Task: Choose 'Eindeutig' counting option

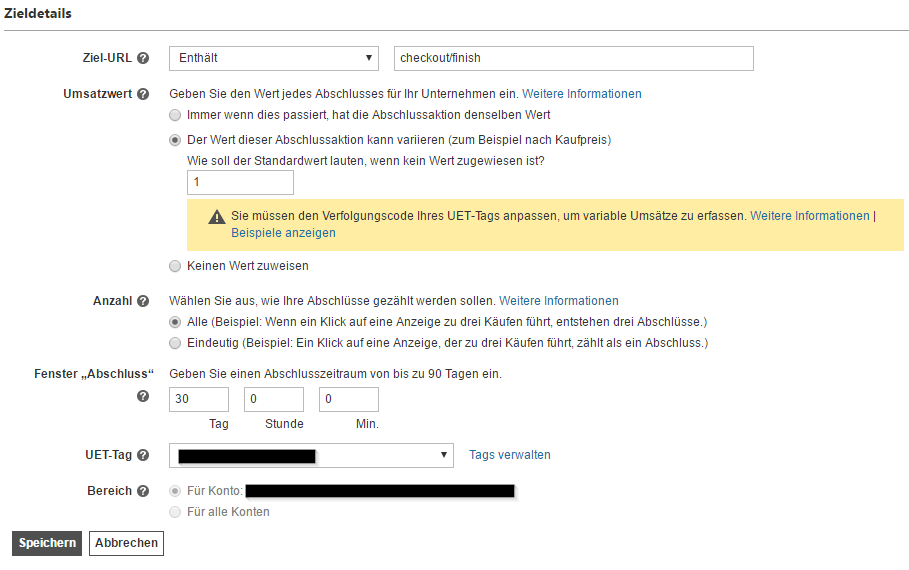Action: tap(176, 343)
